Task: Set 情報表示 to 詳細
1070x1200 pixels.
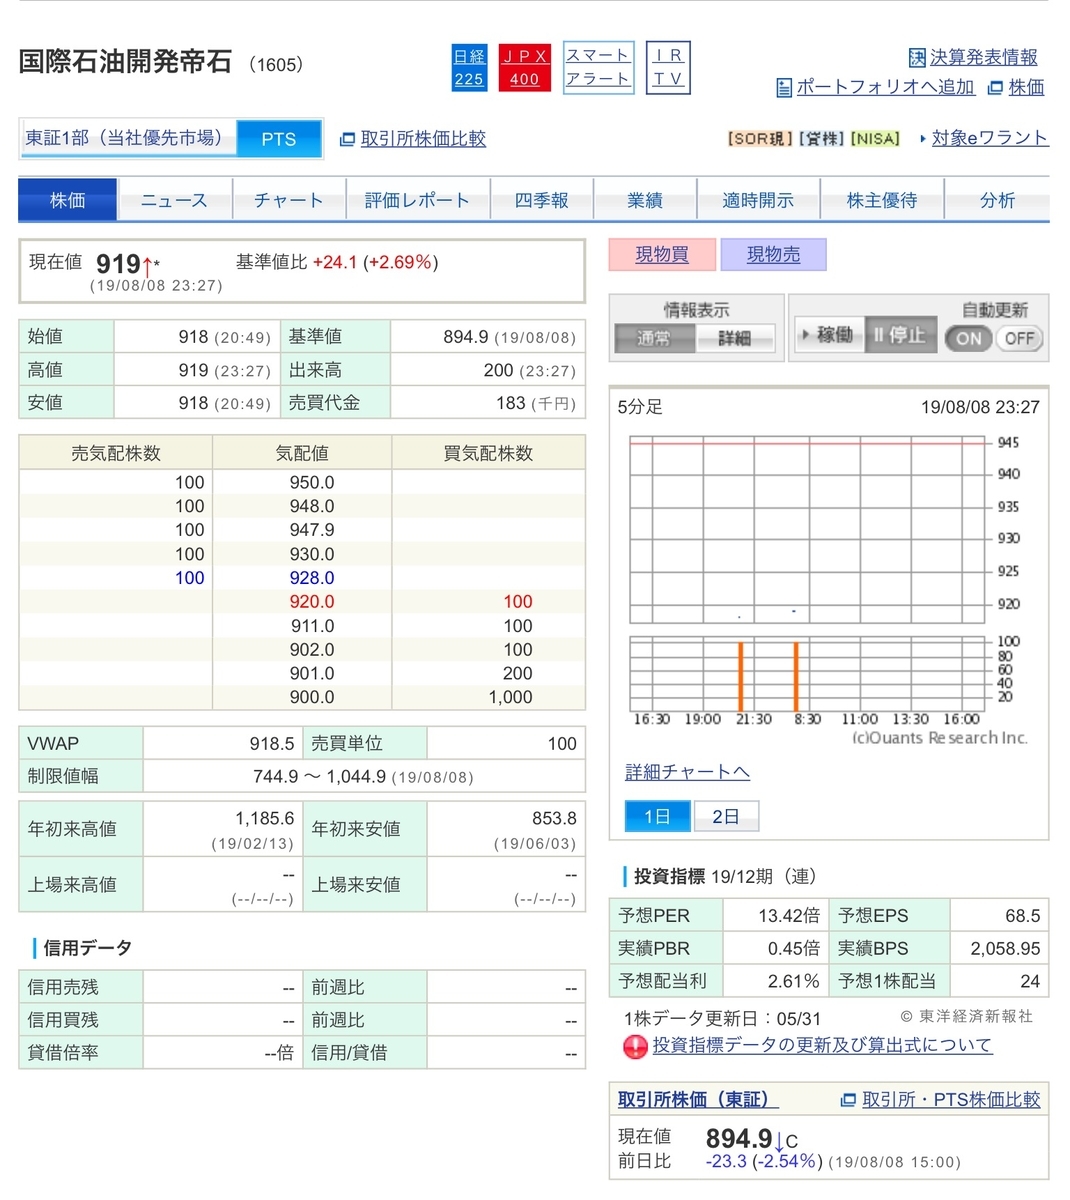Action: click(735, 338)
